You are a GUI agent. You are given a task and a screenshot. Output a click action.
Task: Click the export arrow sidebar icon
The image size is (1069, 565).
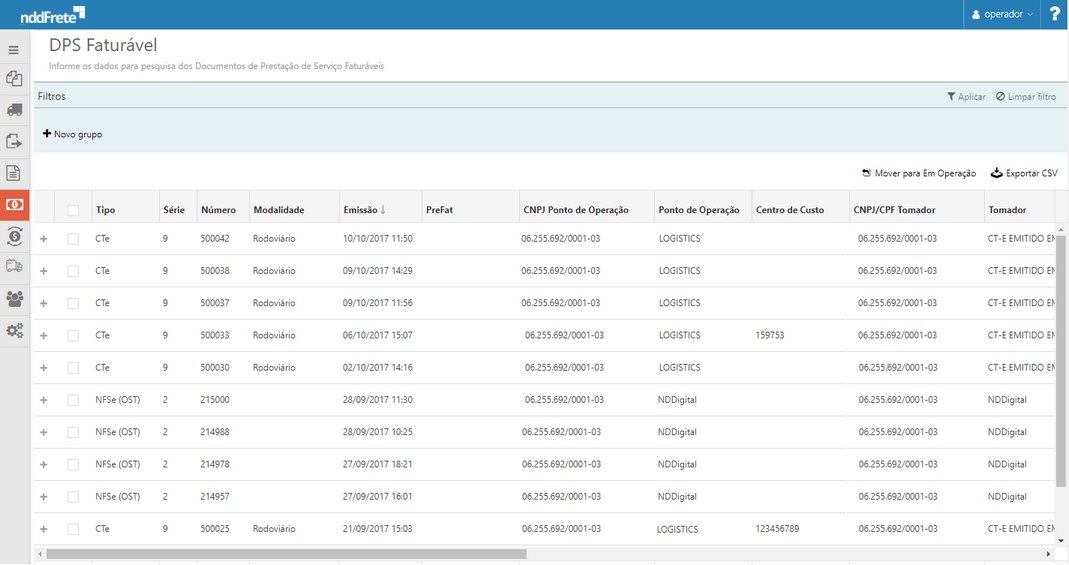pyautogui.click(x=14, y=141)
